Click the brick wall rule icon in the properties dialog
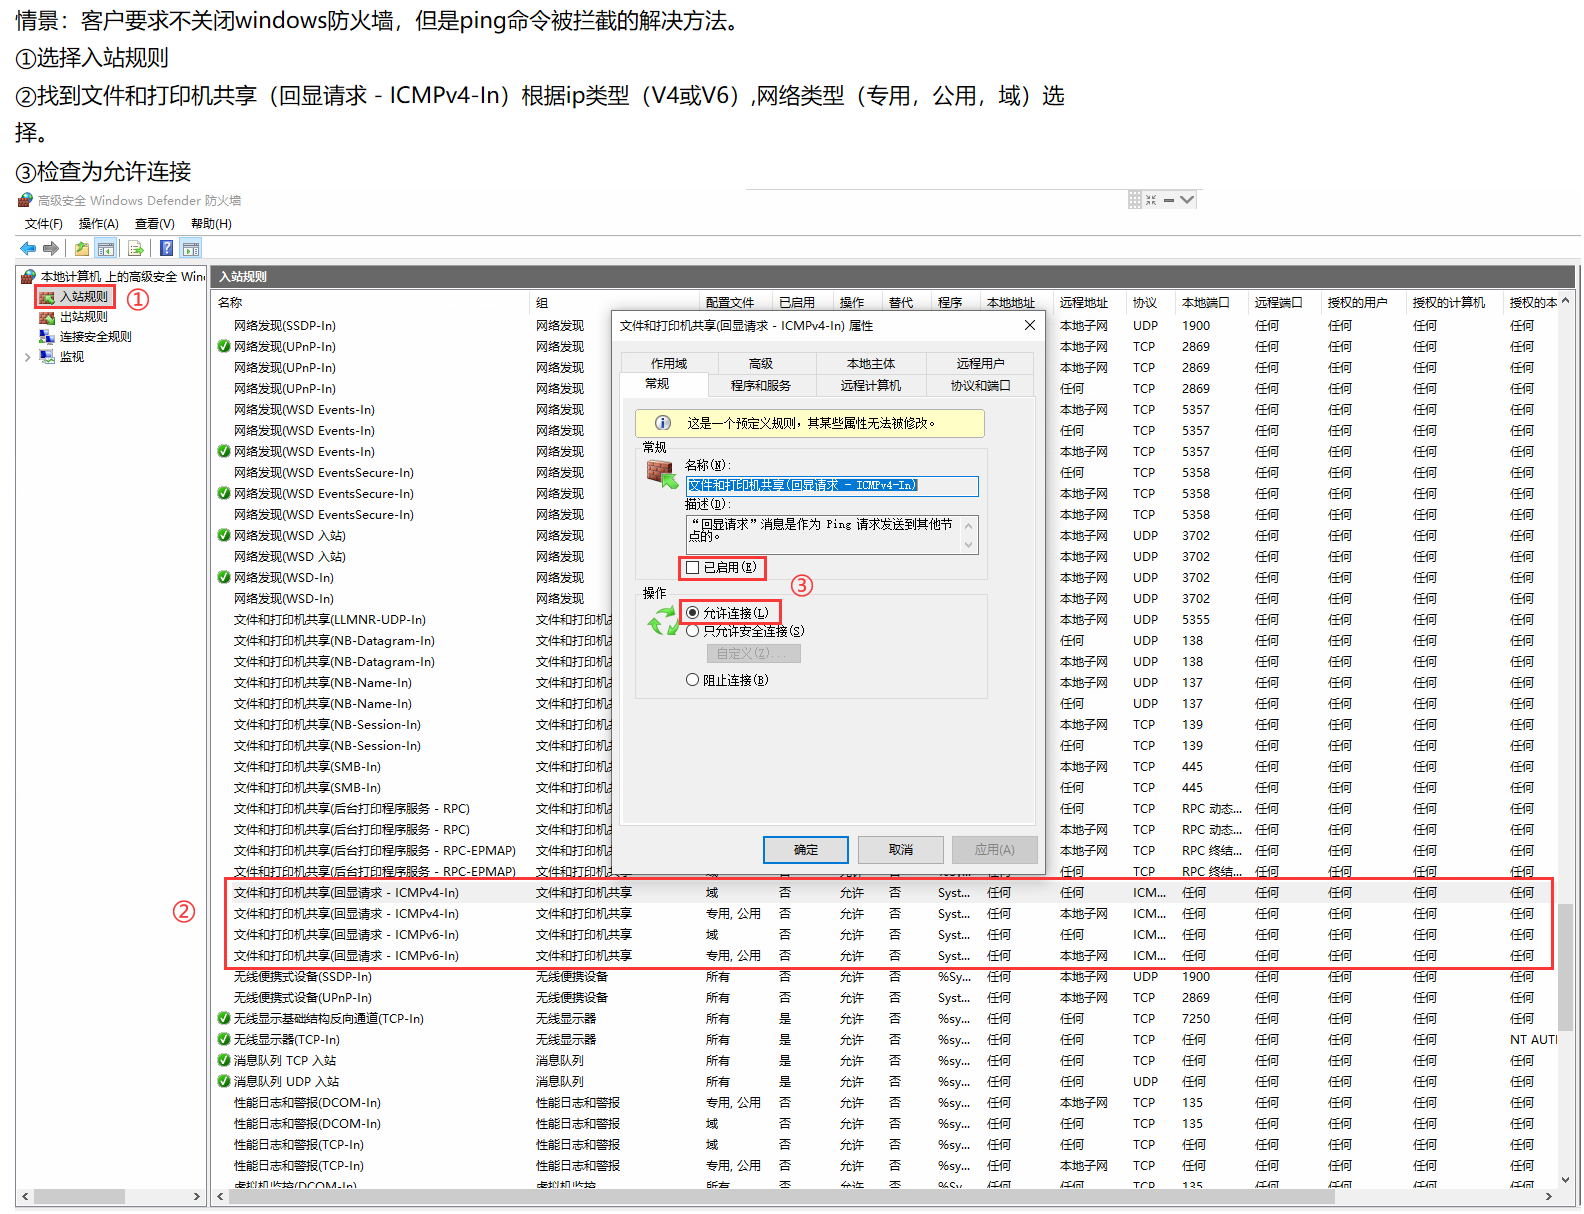 tap(662, 473)
